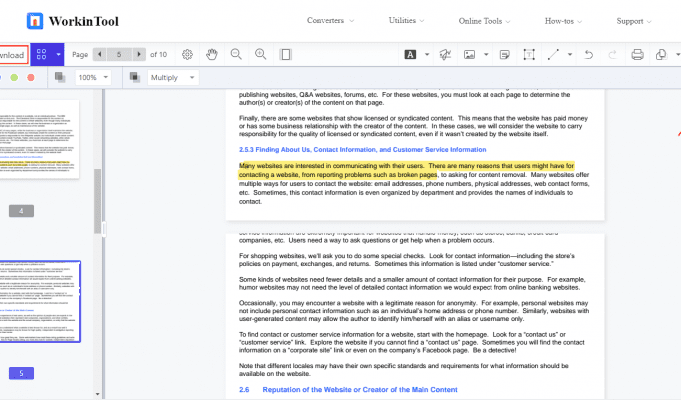
Task: Click heading 2.5.3 Finding About Us
Action: [x=362, y=149]
